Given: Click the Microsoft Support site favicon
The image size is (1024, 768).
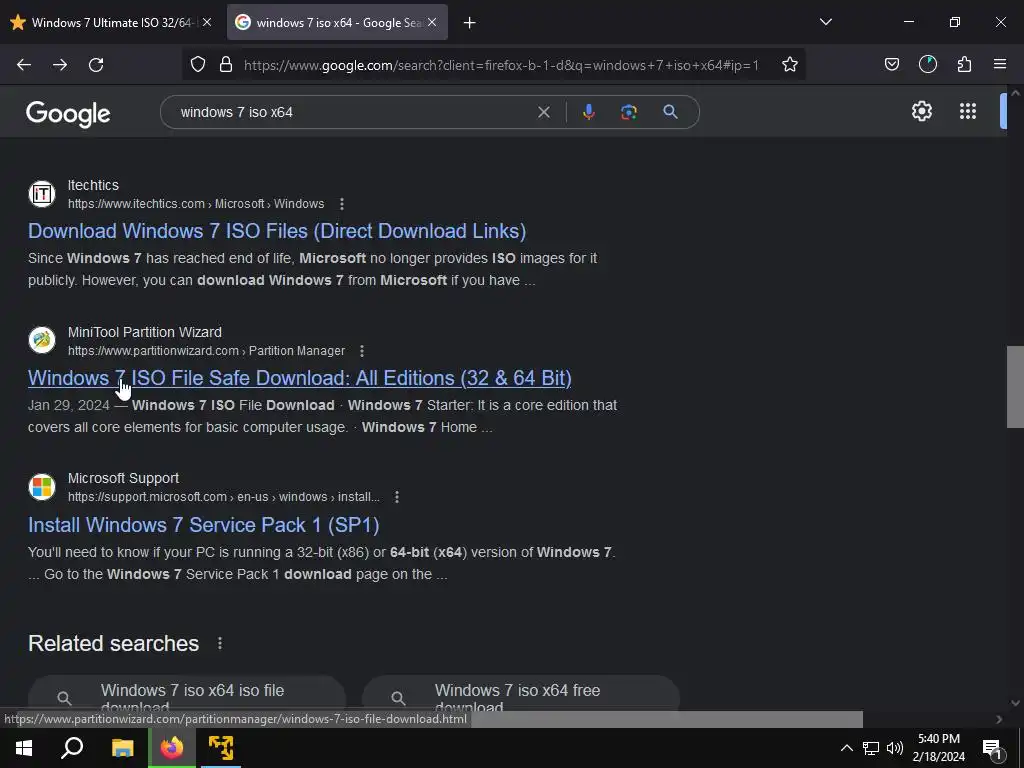Looking at the screenshot, I should point(42,487).
